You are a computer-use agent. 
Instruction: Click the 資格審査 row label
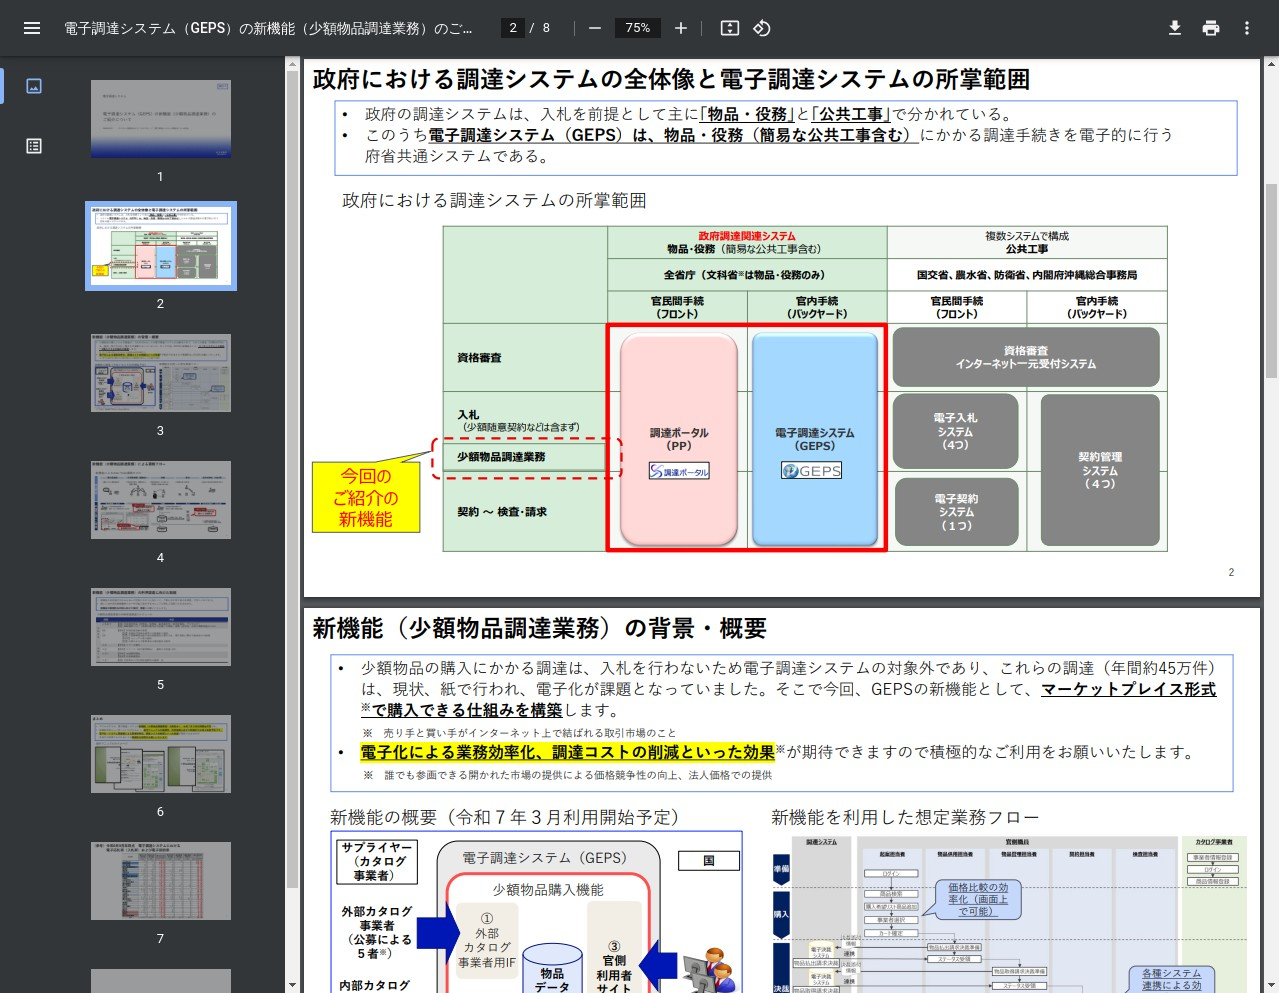click(479, 358)
